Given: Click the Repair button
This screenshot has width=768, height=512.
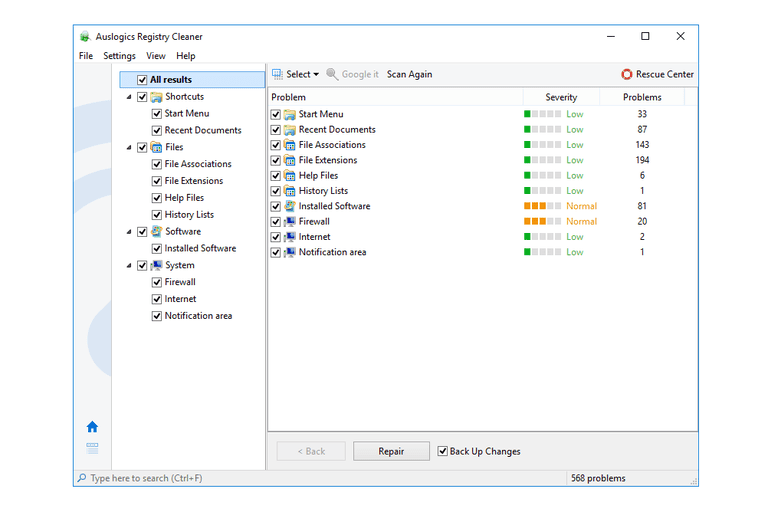Looking at the screenshot, I should [391, 451].
